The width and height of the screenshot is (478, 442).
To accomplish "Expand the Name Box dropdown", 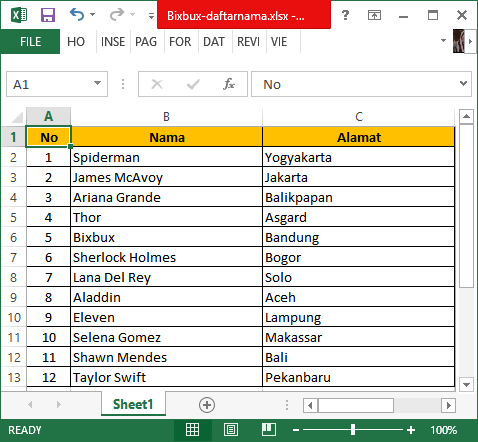I will (97, 83).
